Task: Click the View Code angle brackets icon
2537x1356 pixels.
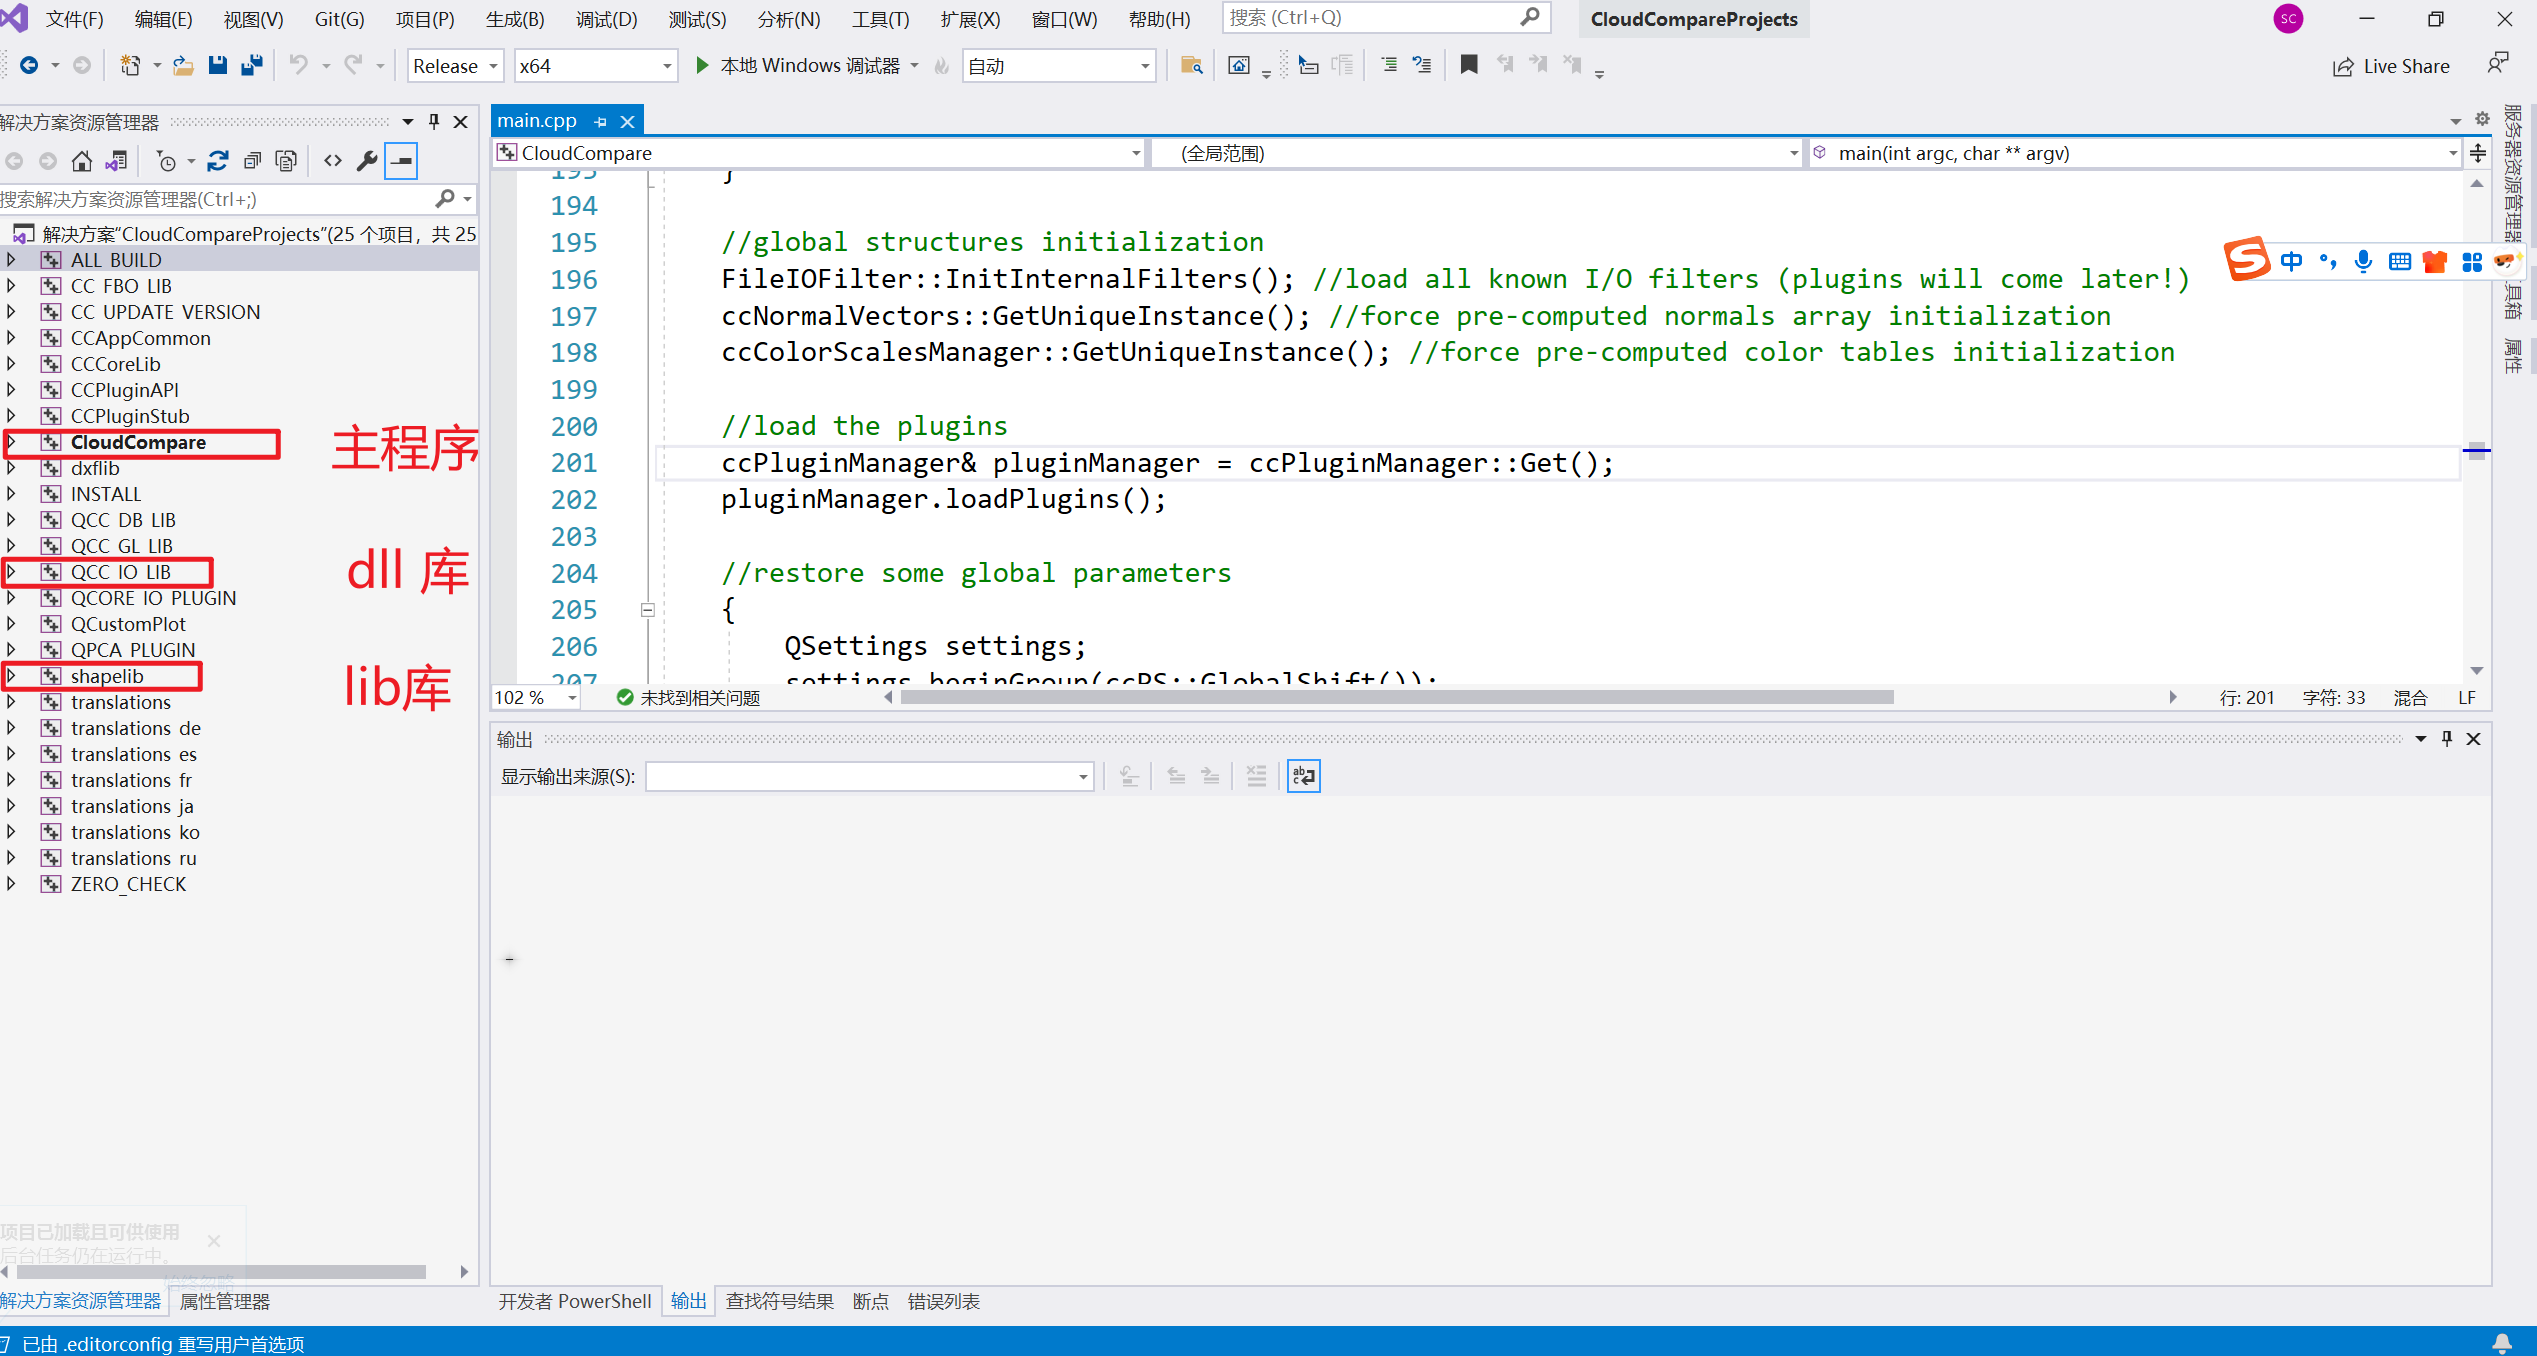Action: point(333,161)
